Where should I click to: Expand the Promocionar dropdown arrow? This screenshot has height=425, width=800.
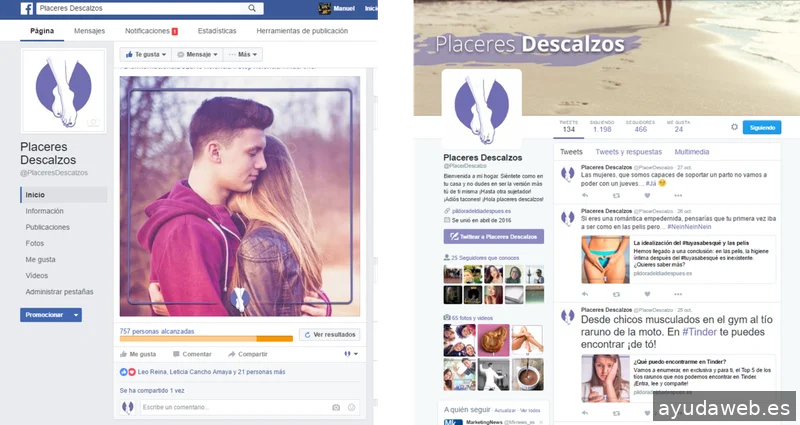coord(76,315)
